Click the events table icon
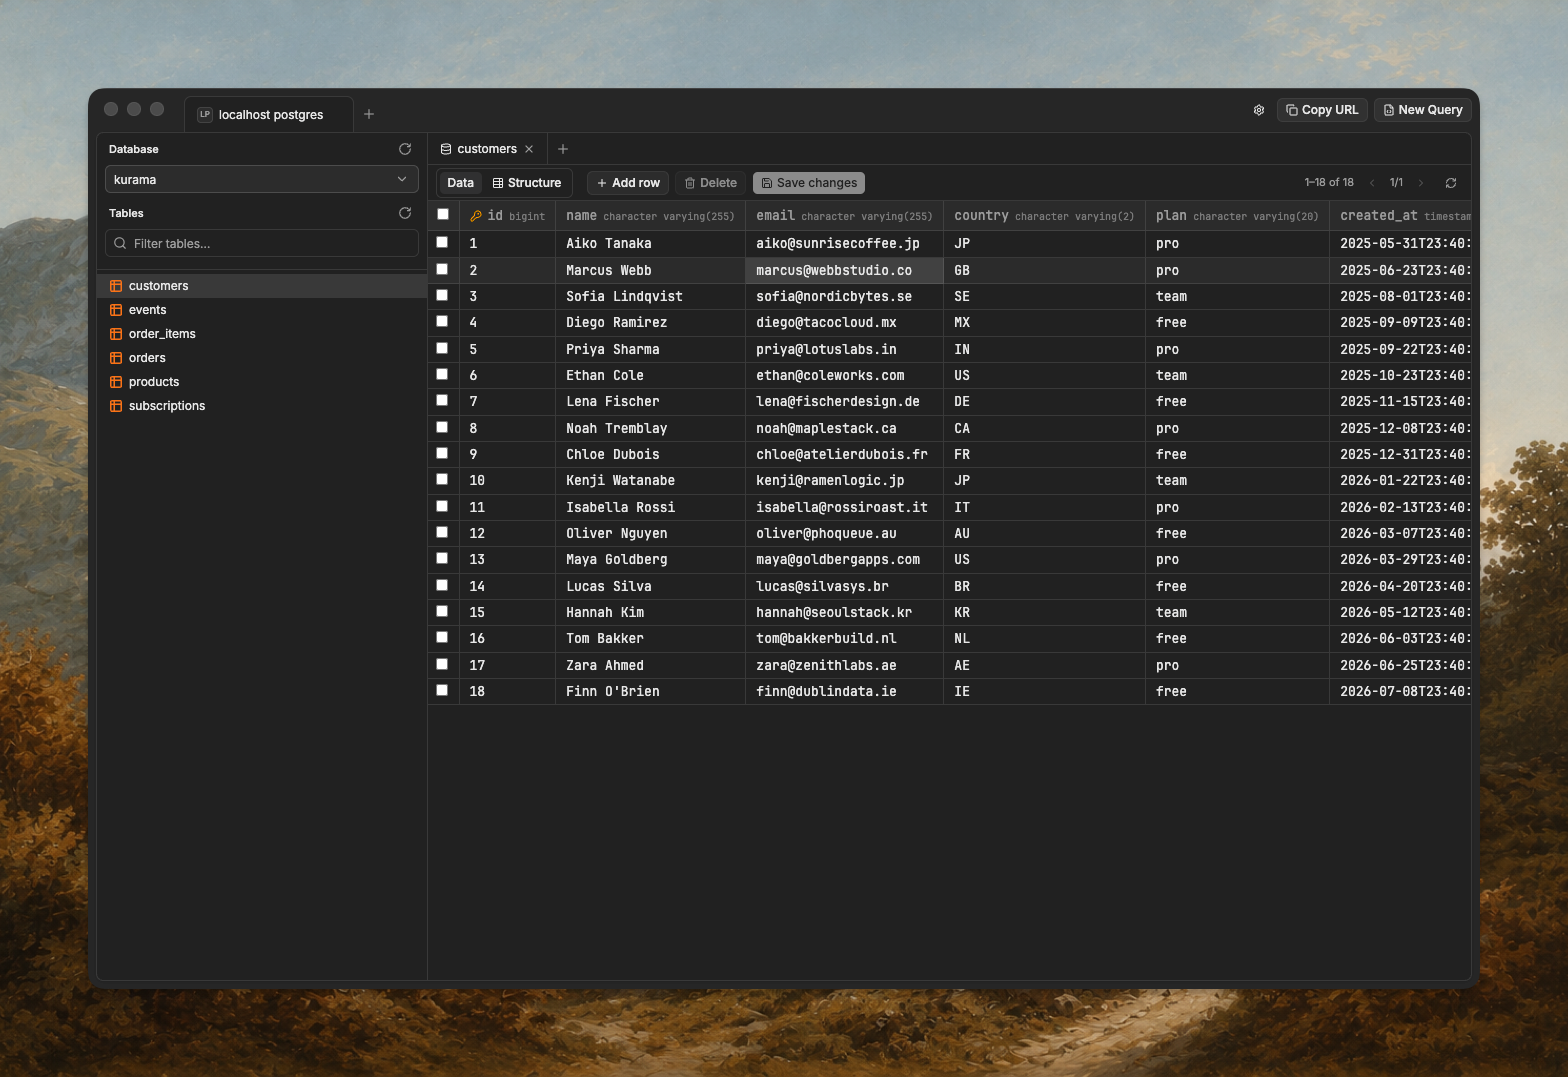Viewport: 1568px width, 1077px height. (116, 310)
